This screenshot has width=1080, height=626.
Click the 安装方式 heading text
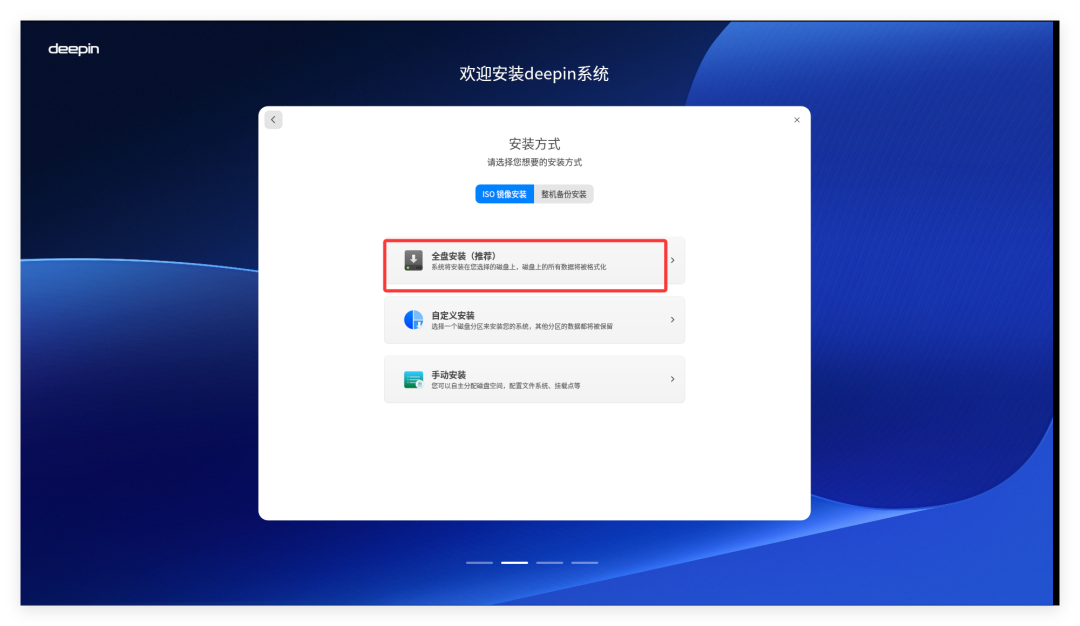point(534,144)
